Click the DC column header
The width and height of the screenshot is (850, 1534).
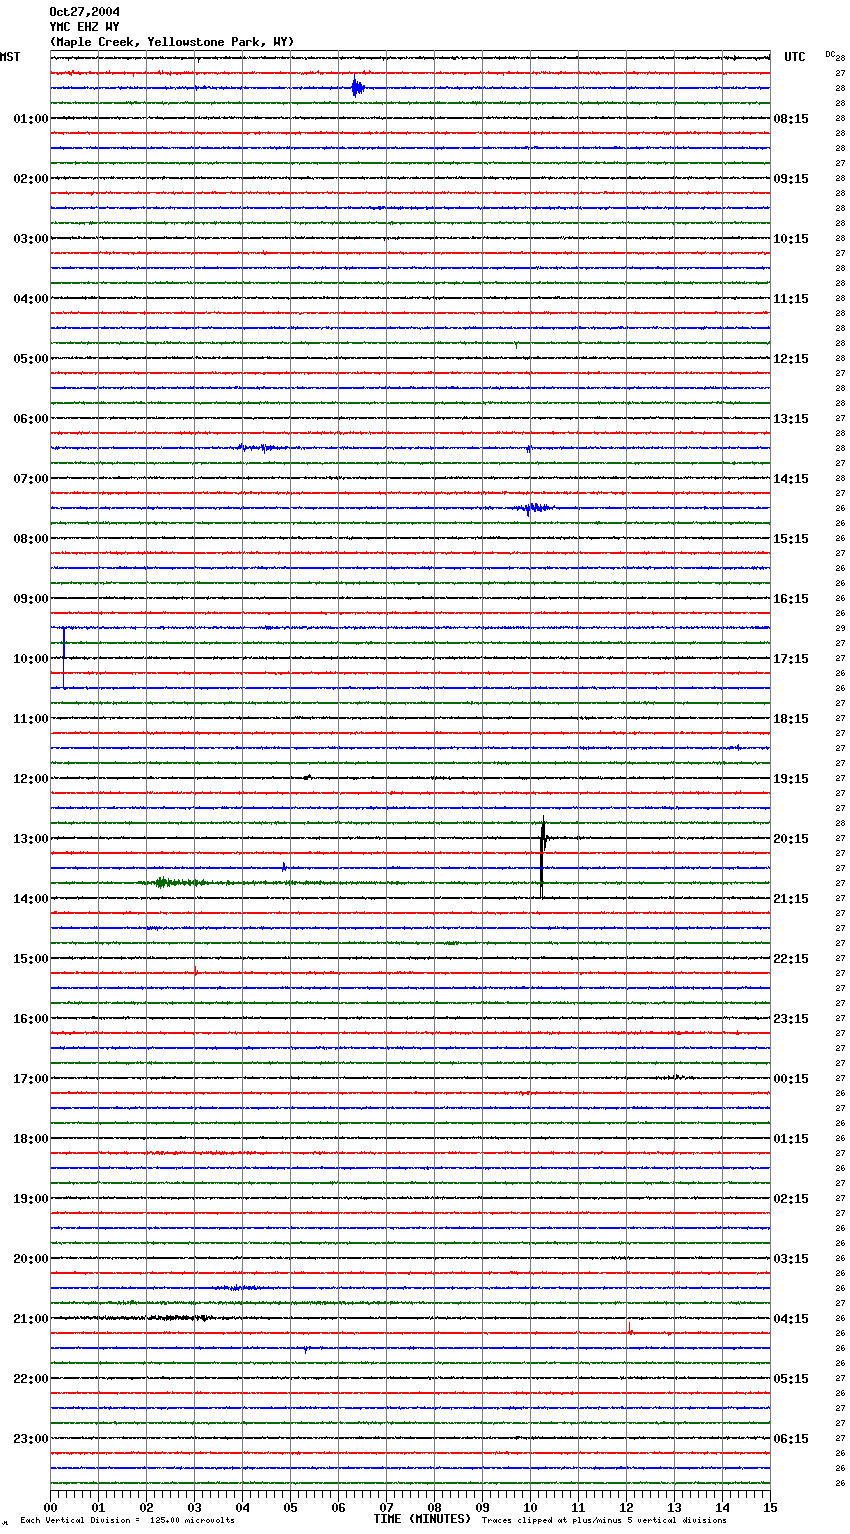click(830, 53)
